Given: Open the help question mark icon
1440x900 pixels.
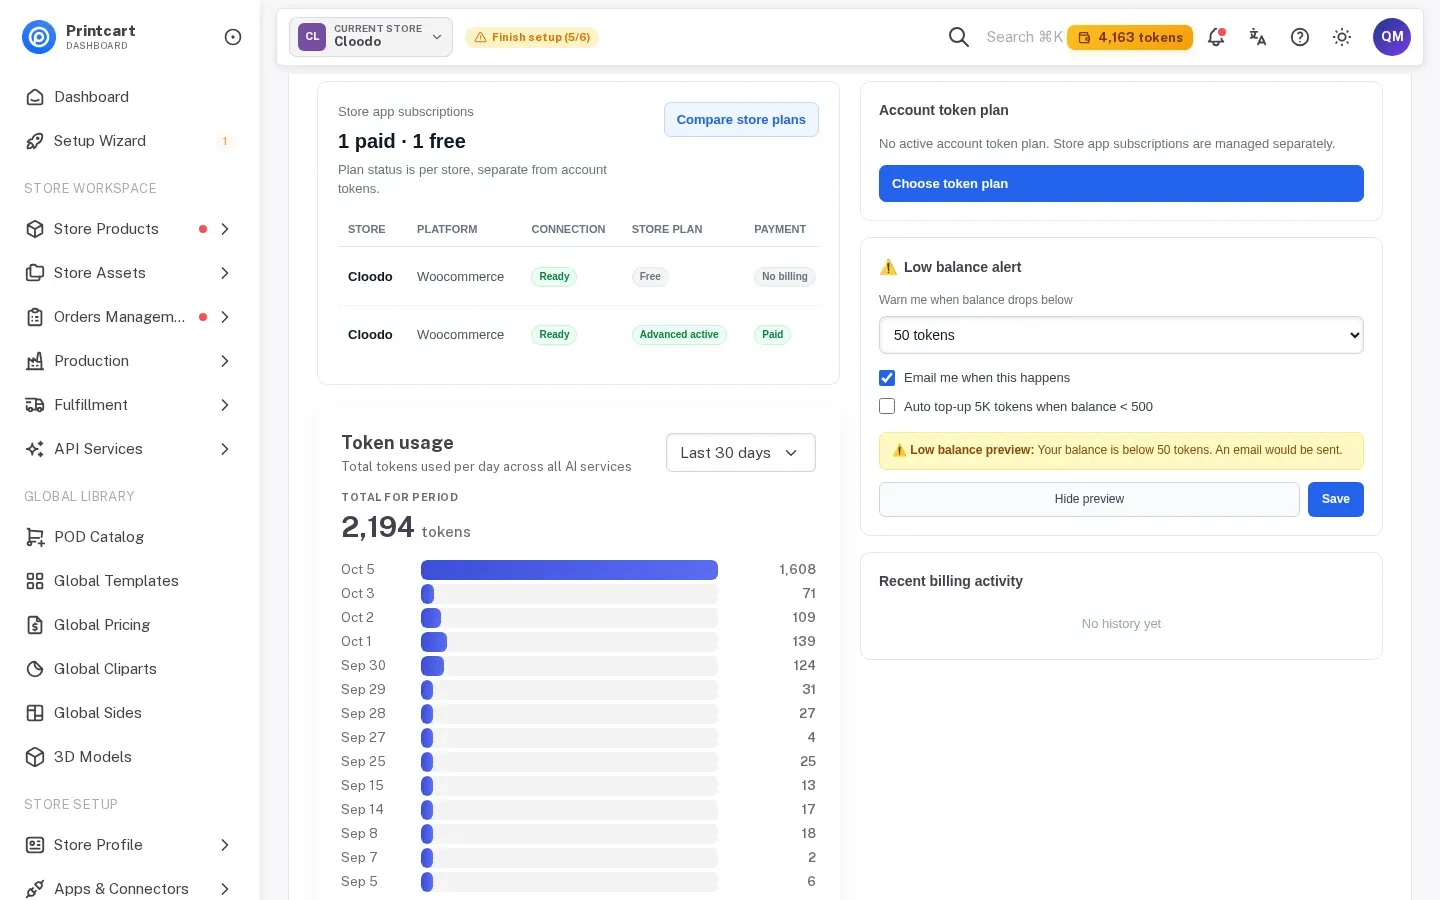Looking at the screenshot, I should tap(1300, 37).
